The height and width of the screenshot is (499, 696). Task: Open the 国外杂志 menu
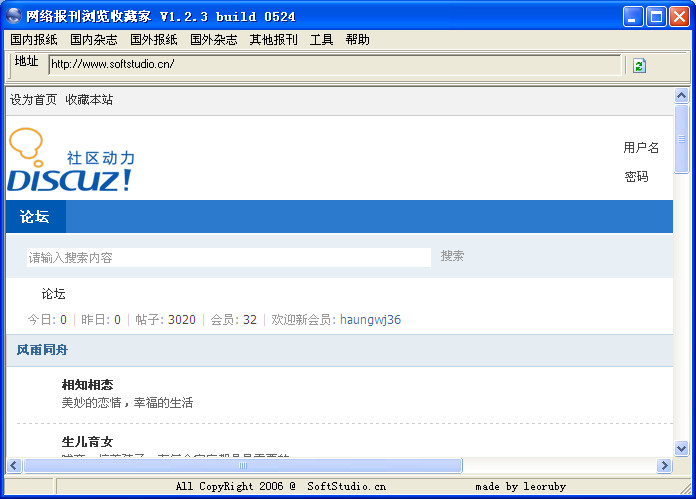tap(214, 40)
